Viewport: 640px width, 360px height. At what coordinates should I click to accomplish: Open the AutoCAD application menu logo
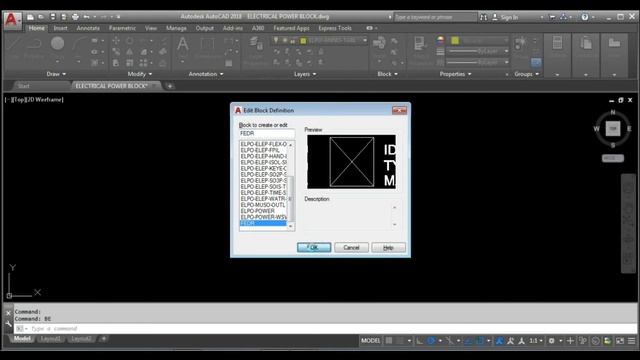click(x=12, y=20)
